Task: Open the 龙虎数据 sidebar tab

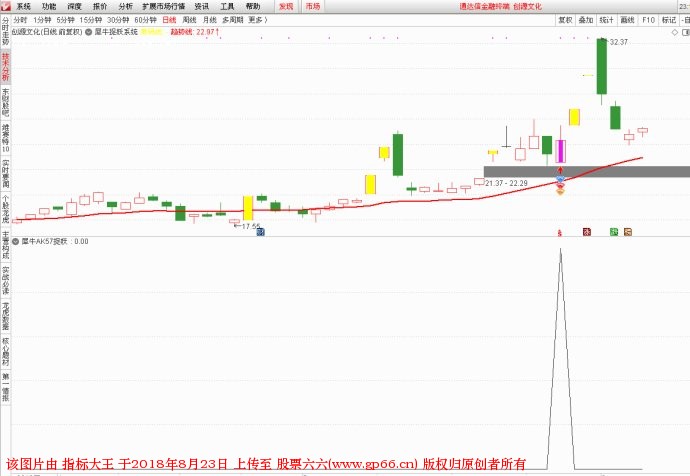Action: click(5, 316)
